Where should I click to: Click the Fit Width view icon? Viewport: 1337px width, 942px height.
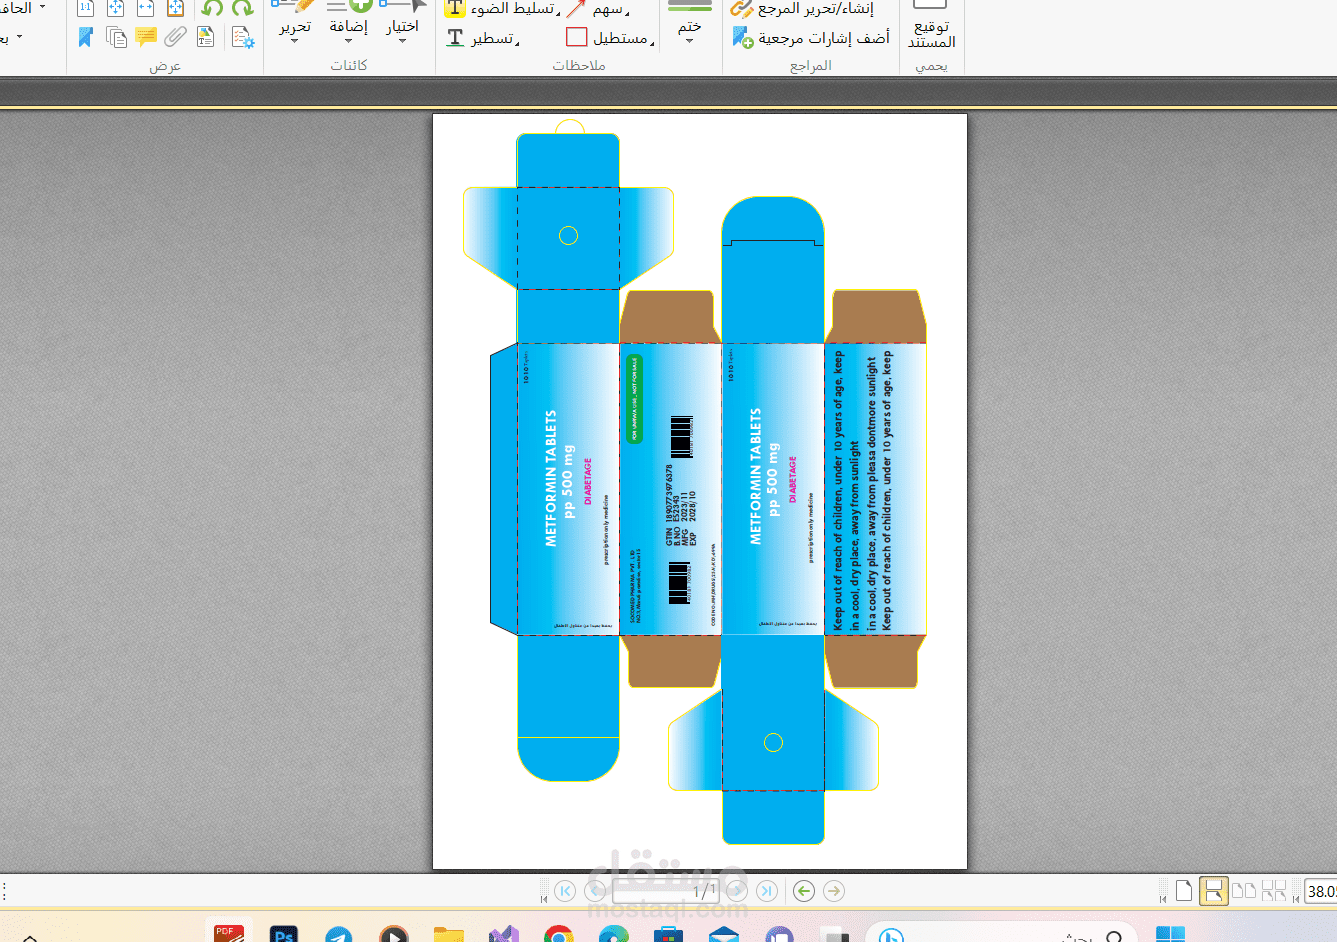[145, 8]
